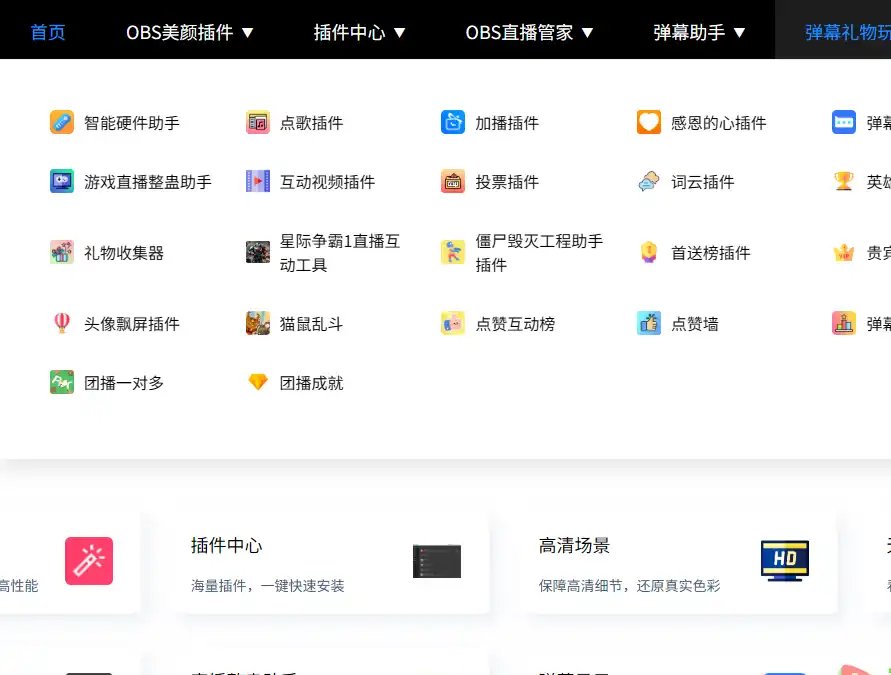891x675 pixels.
Task: Click the 点赞墙 thumbs-up icon
Action: coord(648,323)
